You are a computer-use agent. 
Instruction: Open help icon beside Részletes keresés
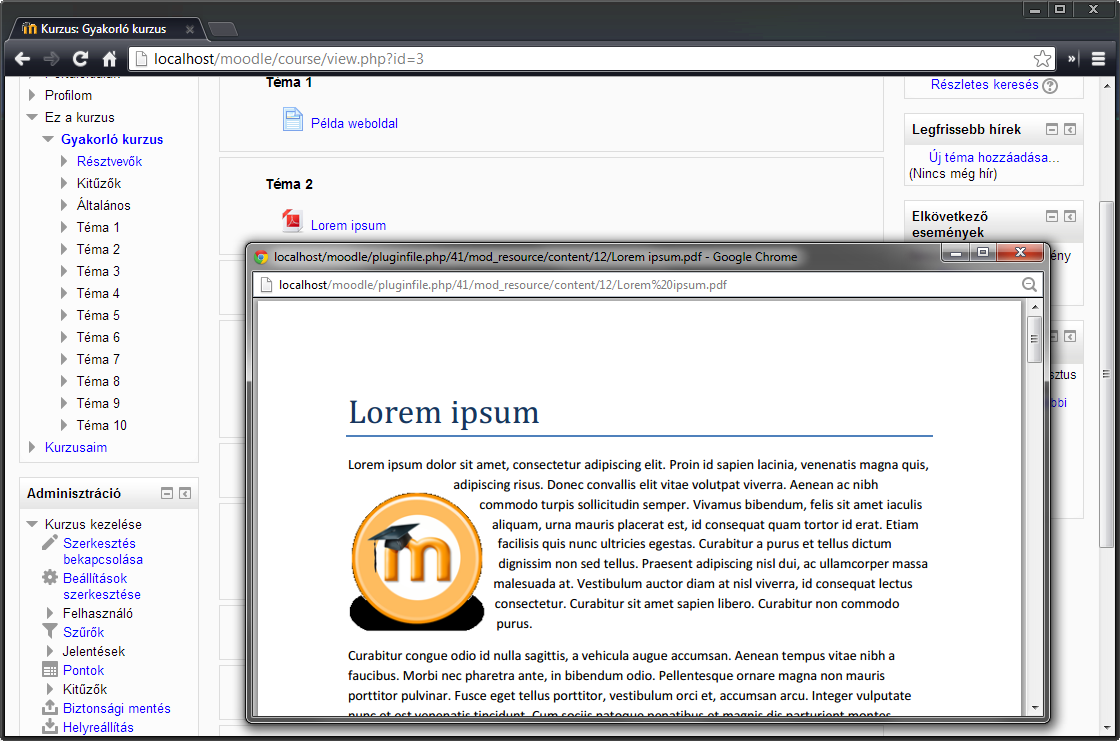[1050, 86]
